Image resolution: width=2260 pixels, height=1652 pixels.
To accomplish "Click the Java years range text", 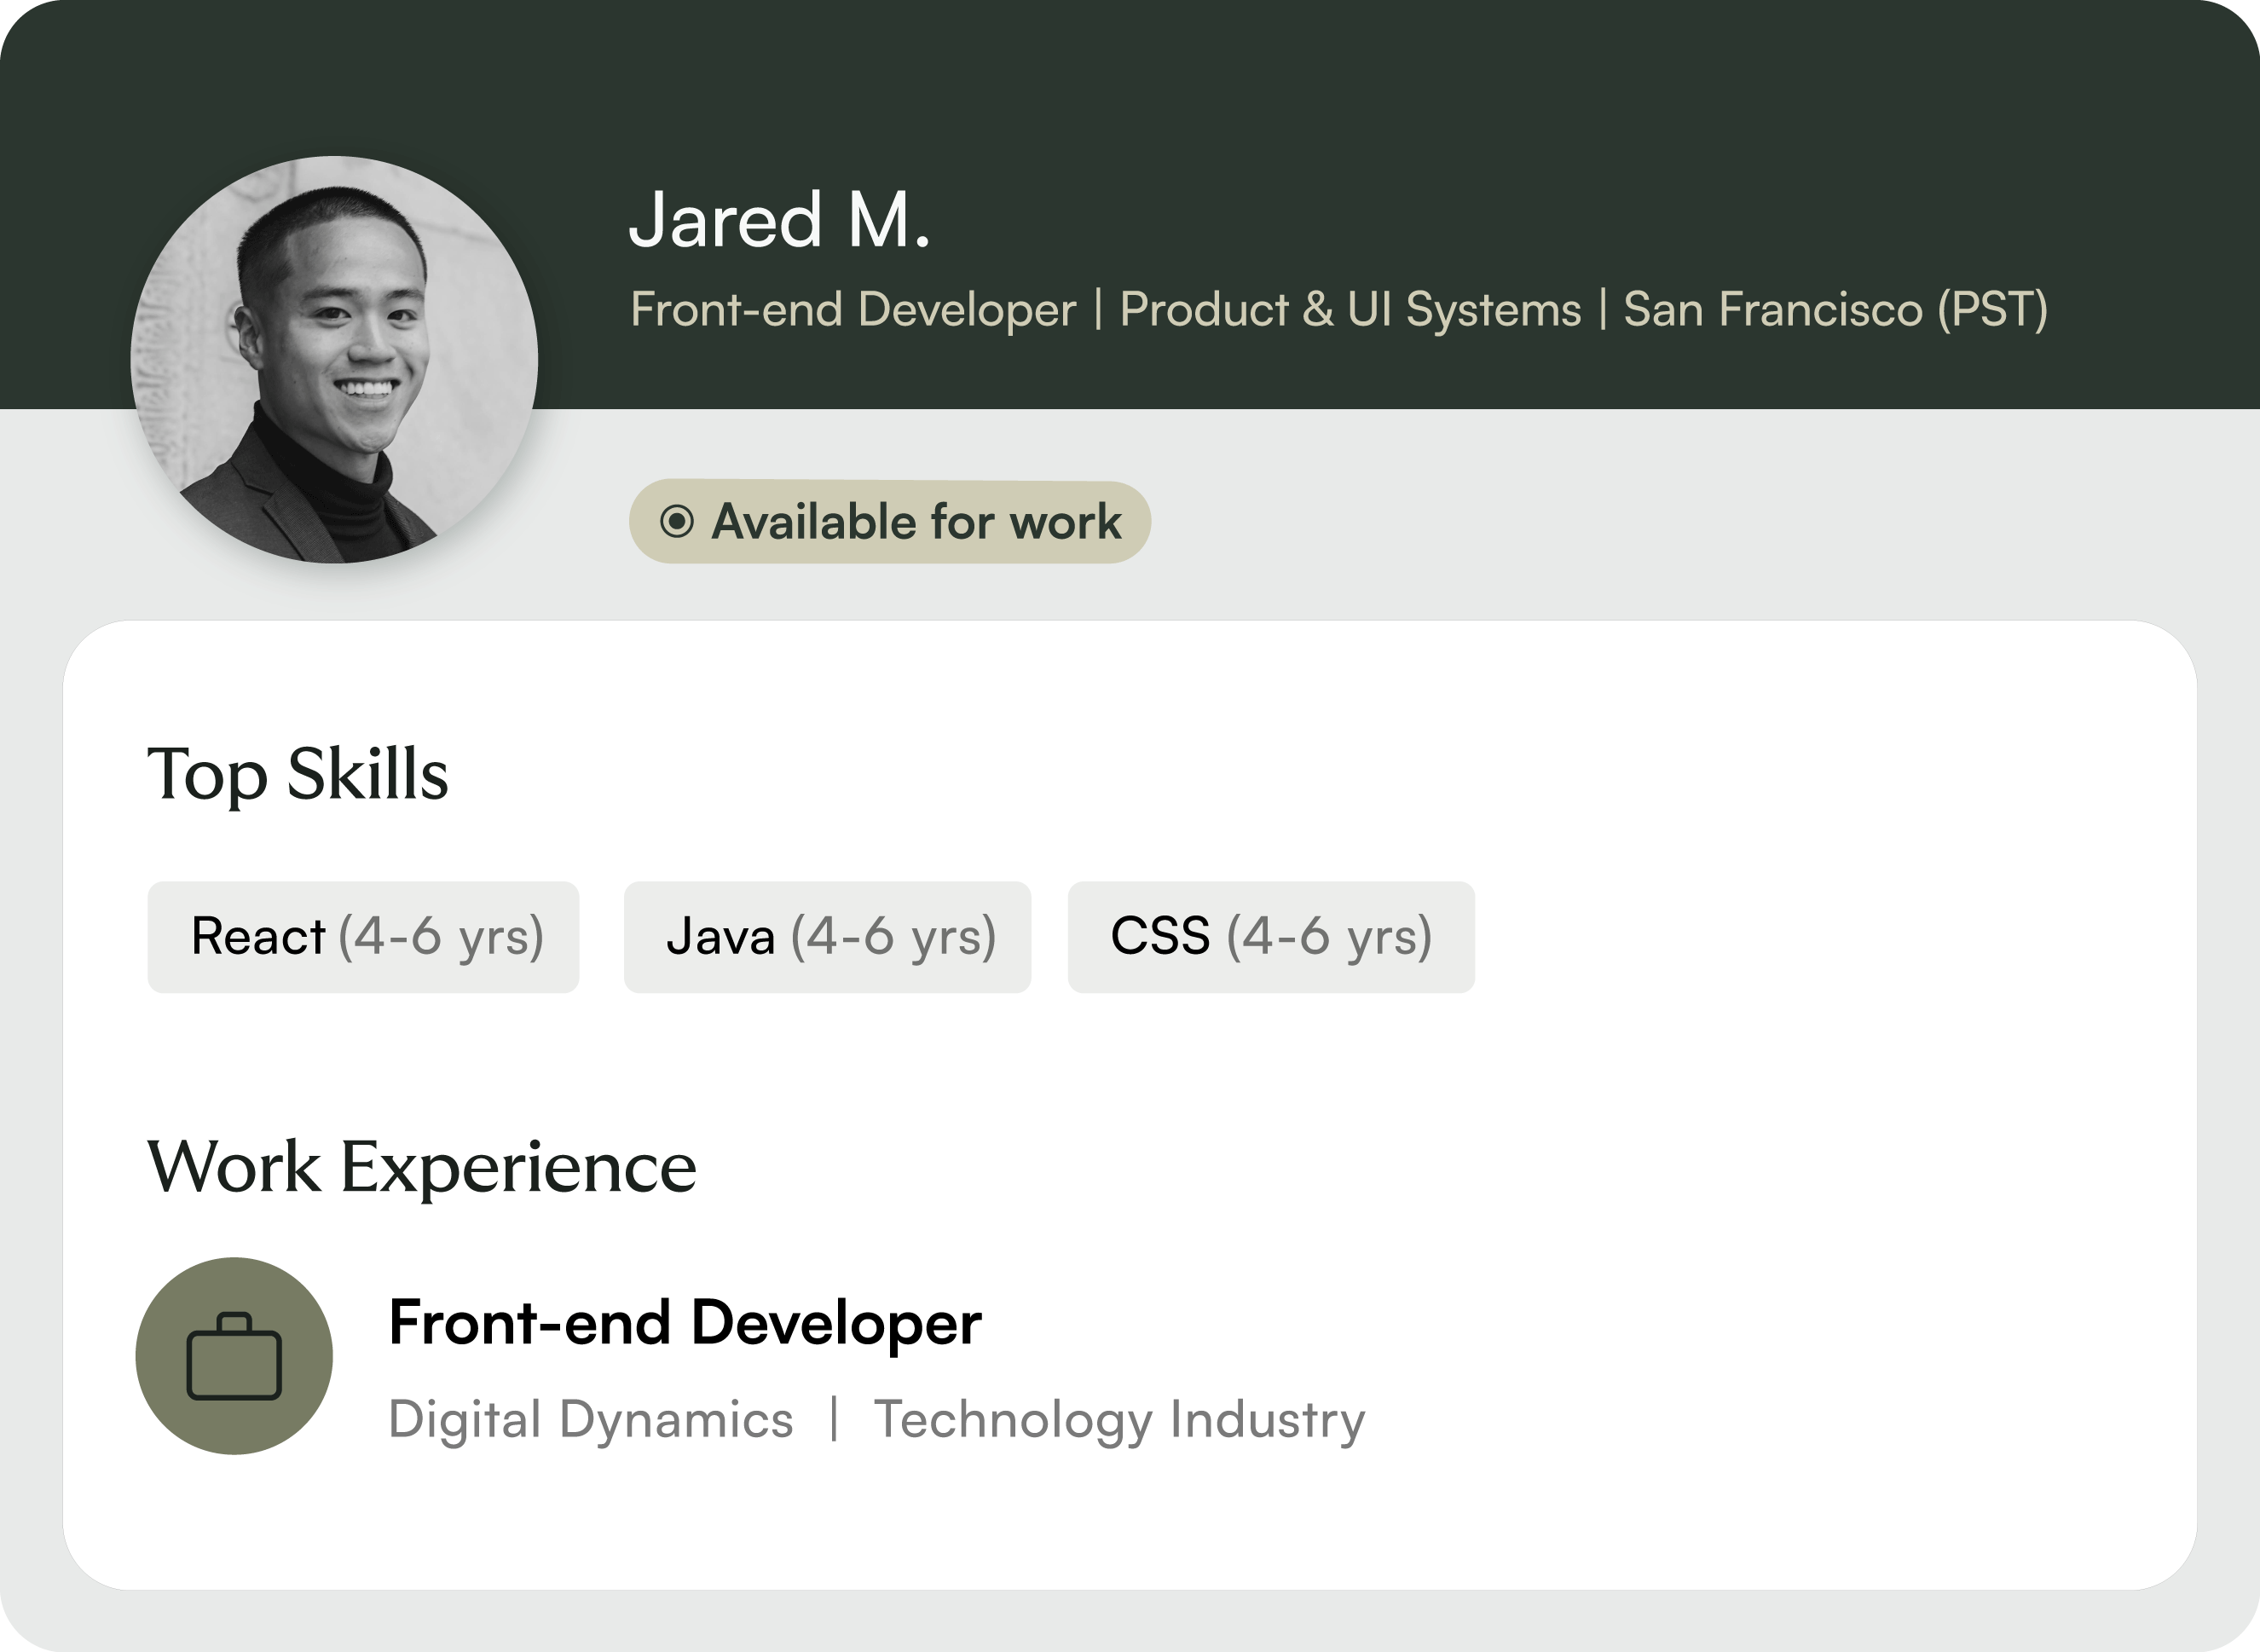I will [893, 937].
